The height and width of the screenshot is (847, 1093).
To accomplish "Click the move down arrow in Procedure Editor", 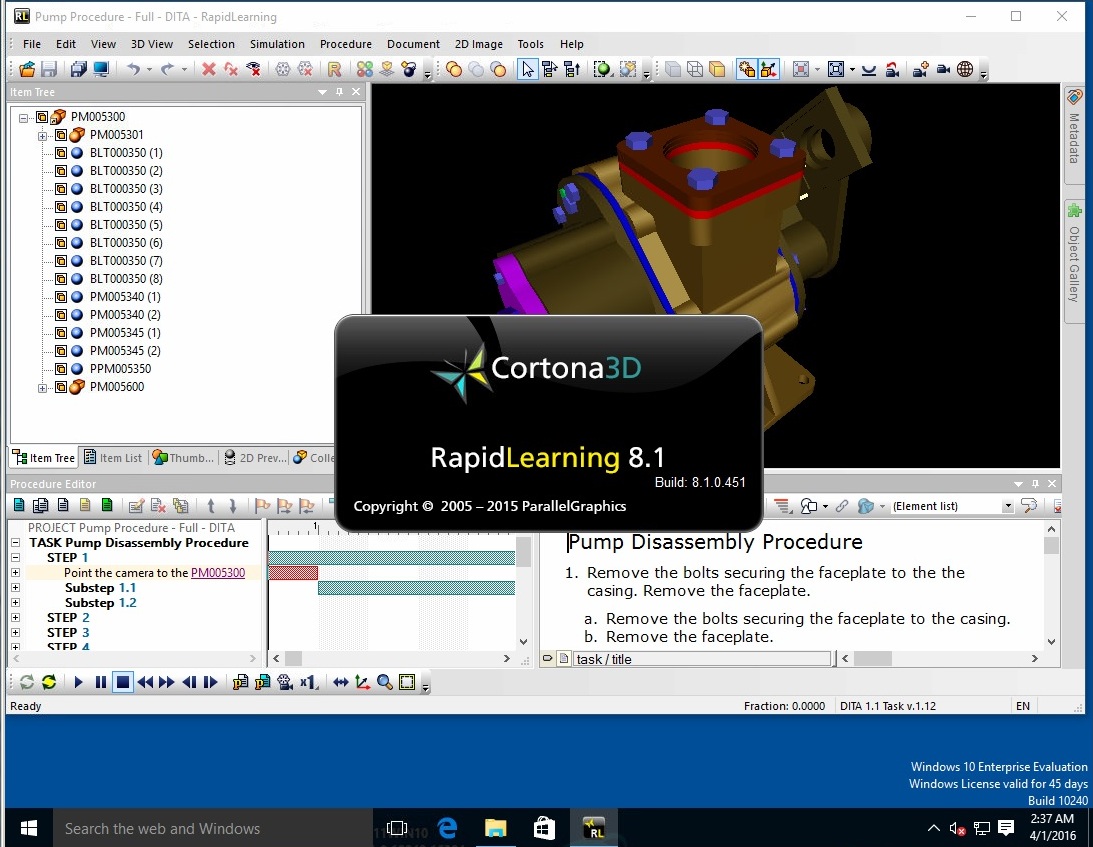I will click(233, 506).
